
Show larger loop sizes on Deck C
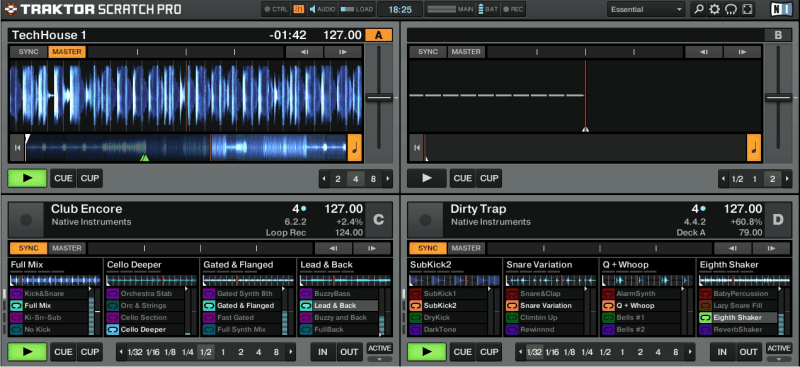pos(291,352)
